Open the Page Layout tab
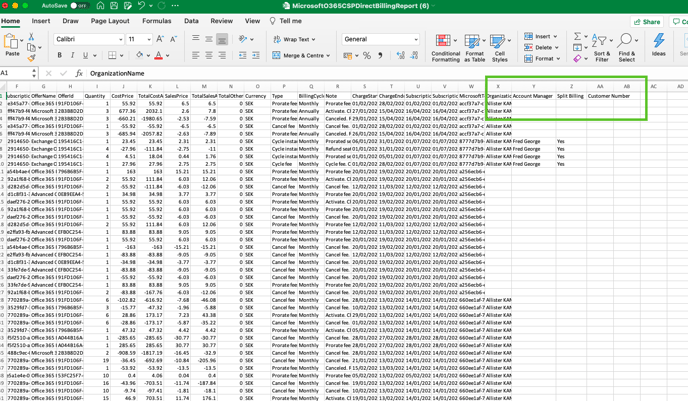Image resolution: width=688 pixels, height=401 pixels. click(110, 21)
